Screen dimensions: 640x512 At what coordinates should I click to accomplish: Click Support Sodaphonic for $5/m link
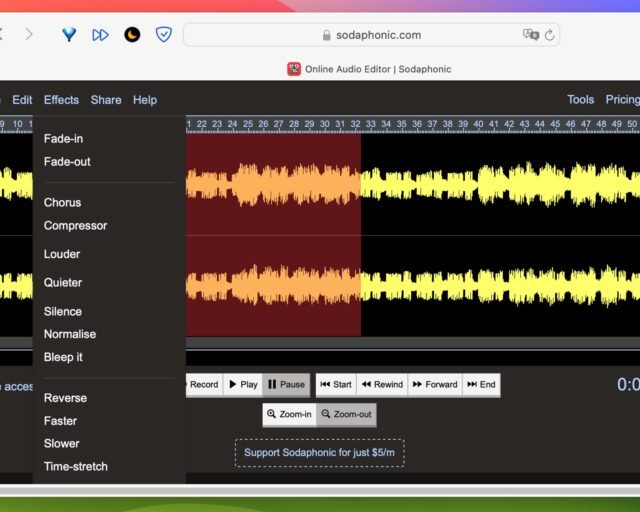319,453
